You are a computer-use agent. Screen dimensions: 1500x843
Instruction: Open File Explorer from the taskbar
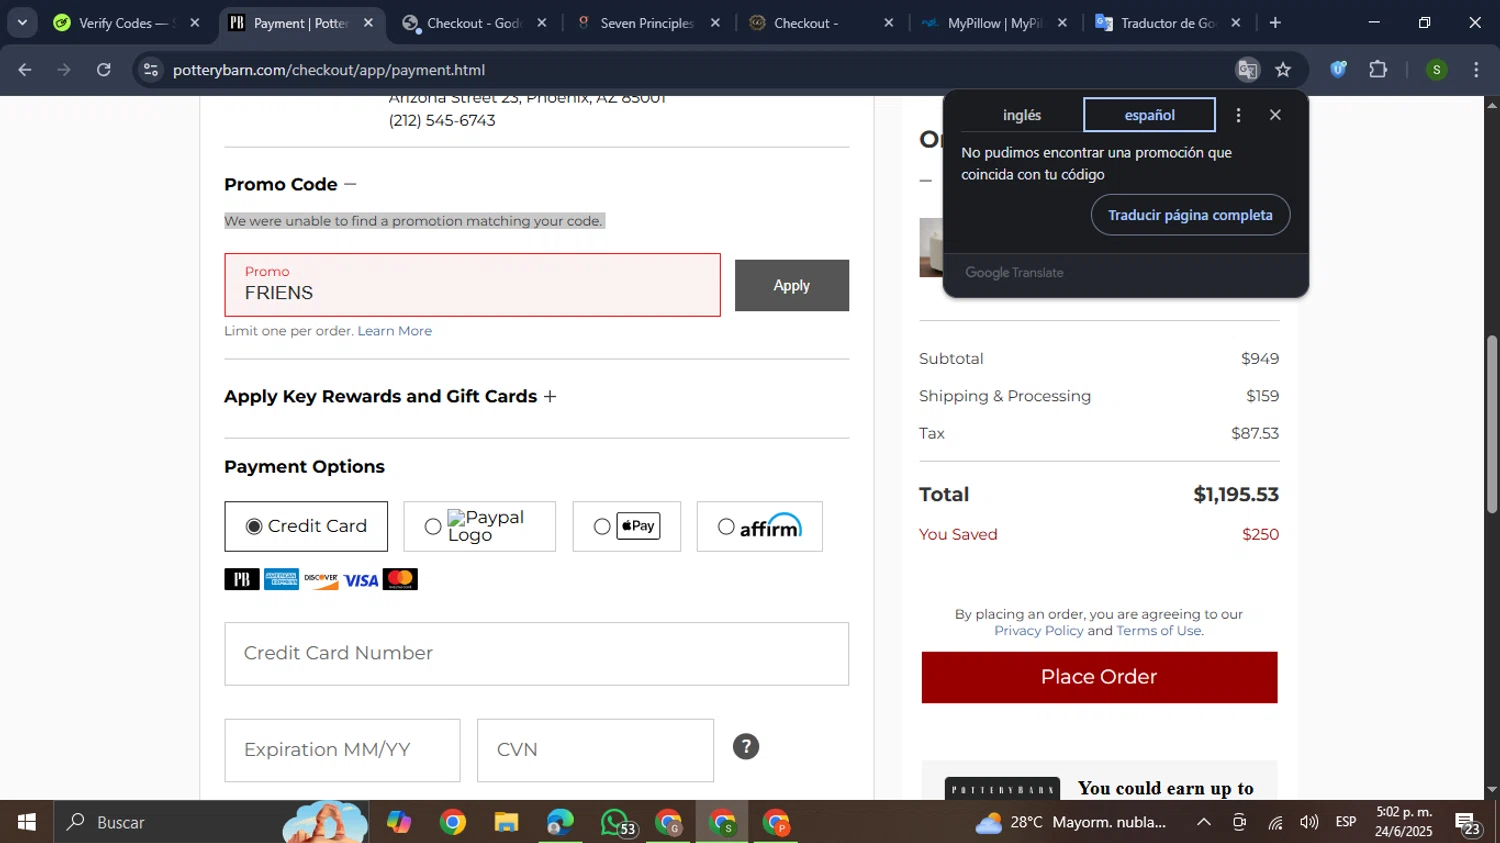coord(506,822)
